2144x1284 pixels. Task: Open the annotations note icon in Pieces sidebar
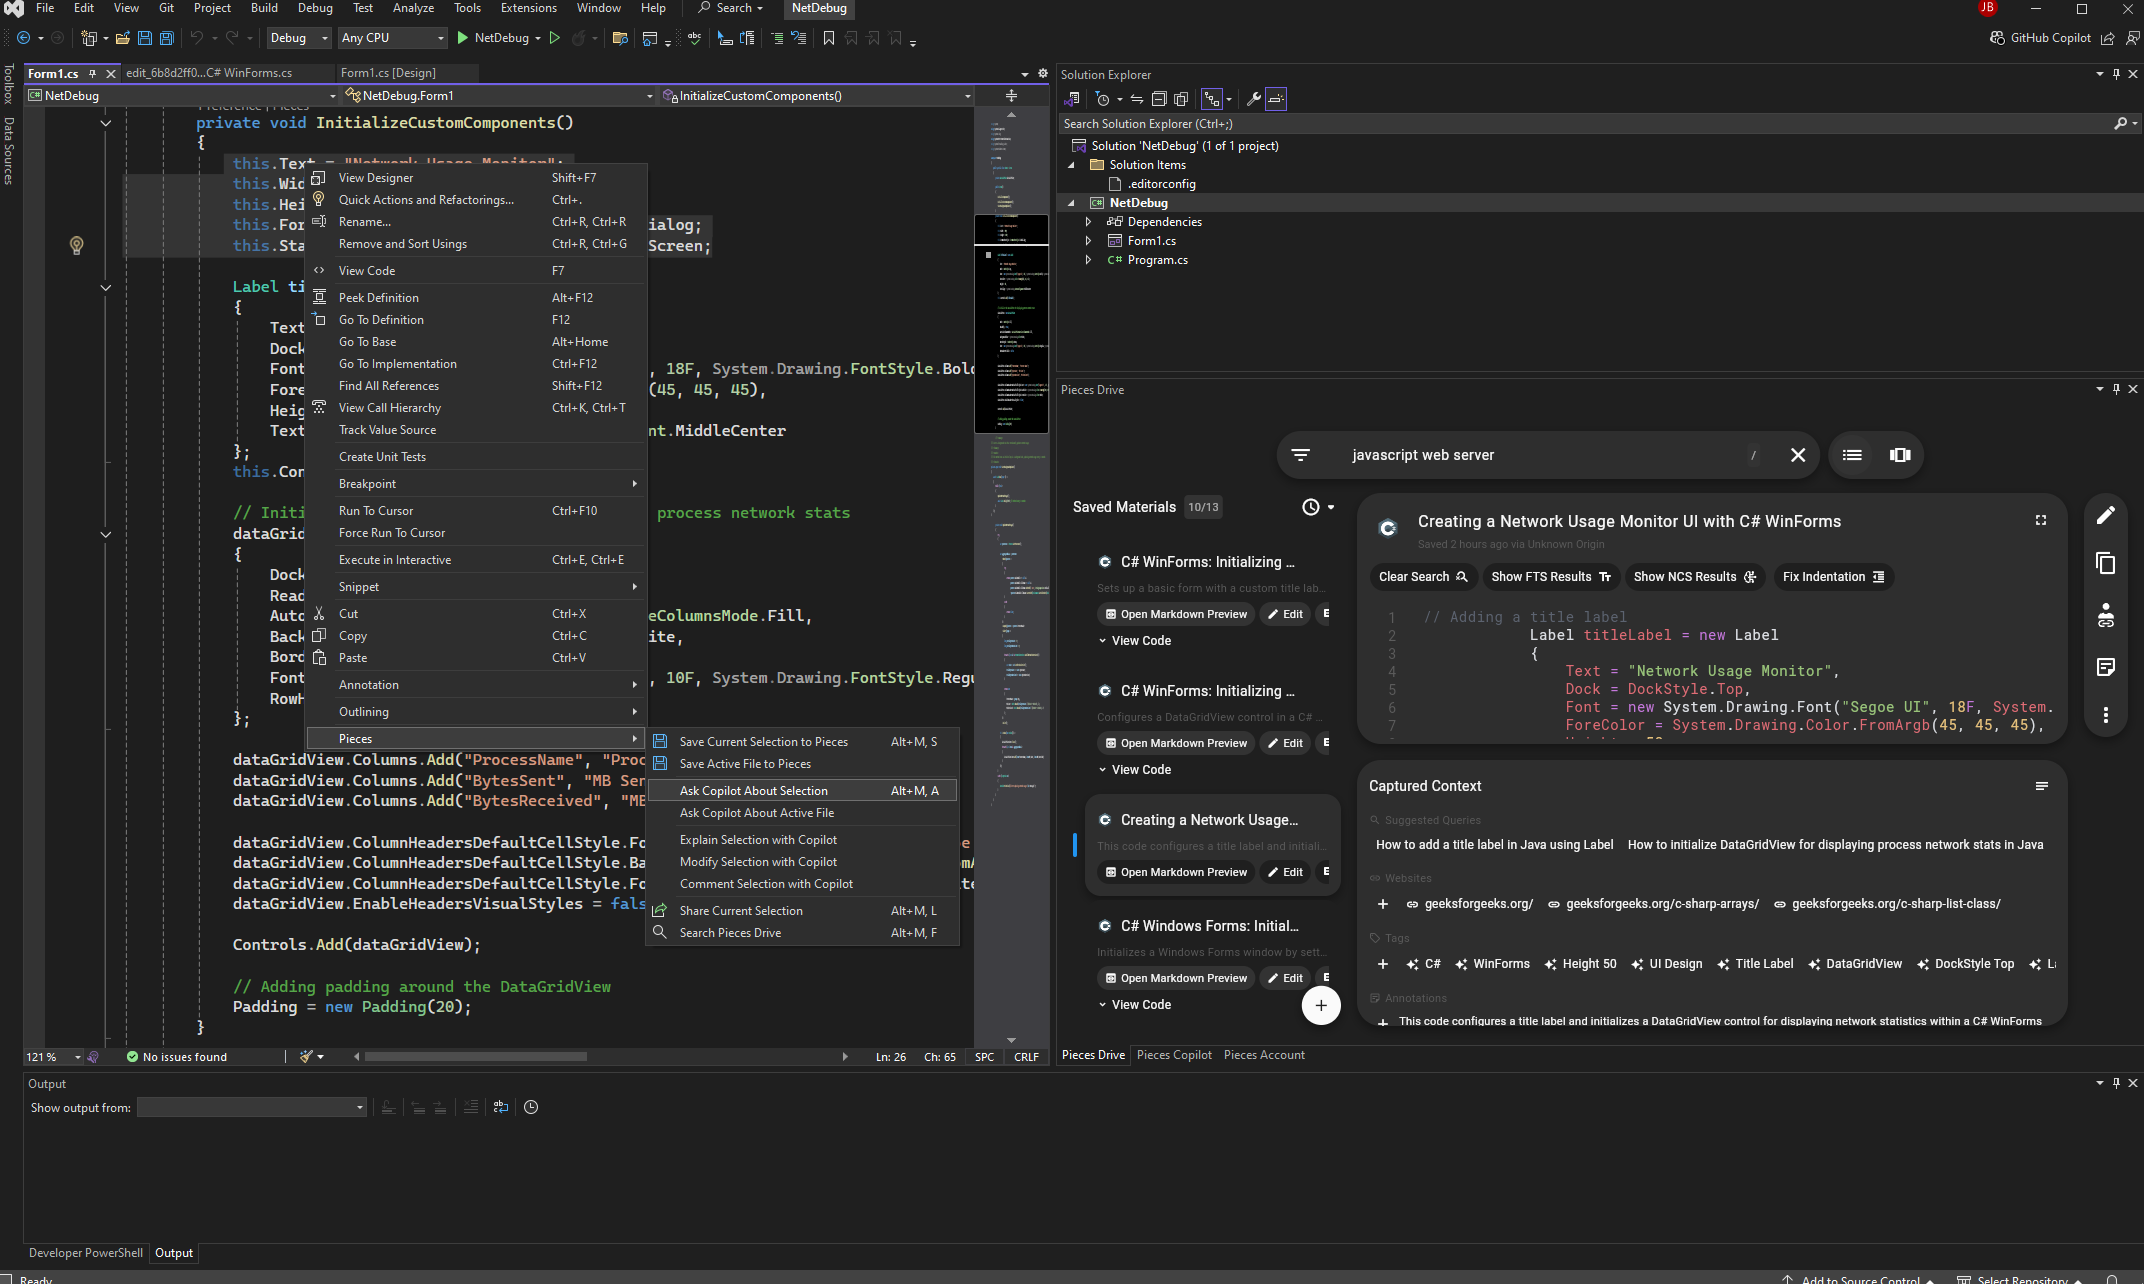(2105, 667)
